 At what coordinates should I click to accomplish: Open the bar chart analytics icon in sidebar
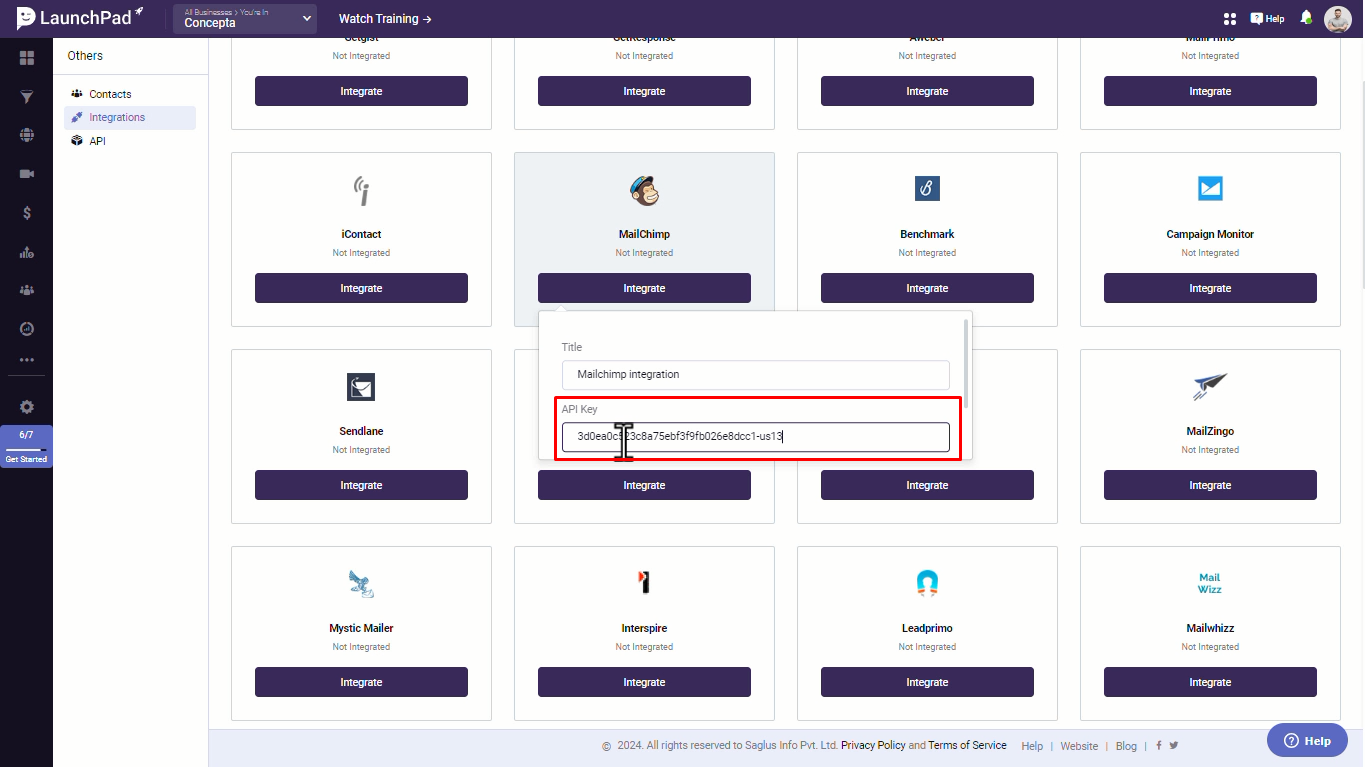pyautogui.click(x=27, y=252)
